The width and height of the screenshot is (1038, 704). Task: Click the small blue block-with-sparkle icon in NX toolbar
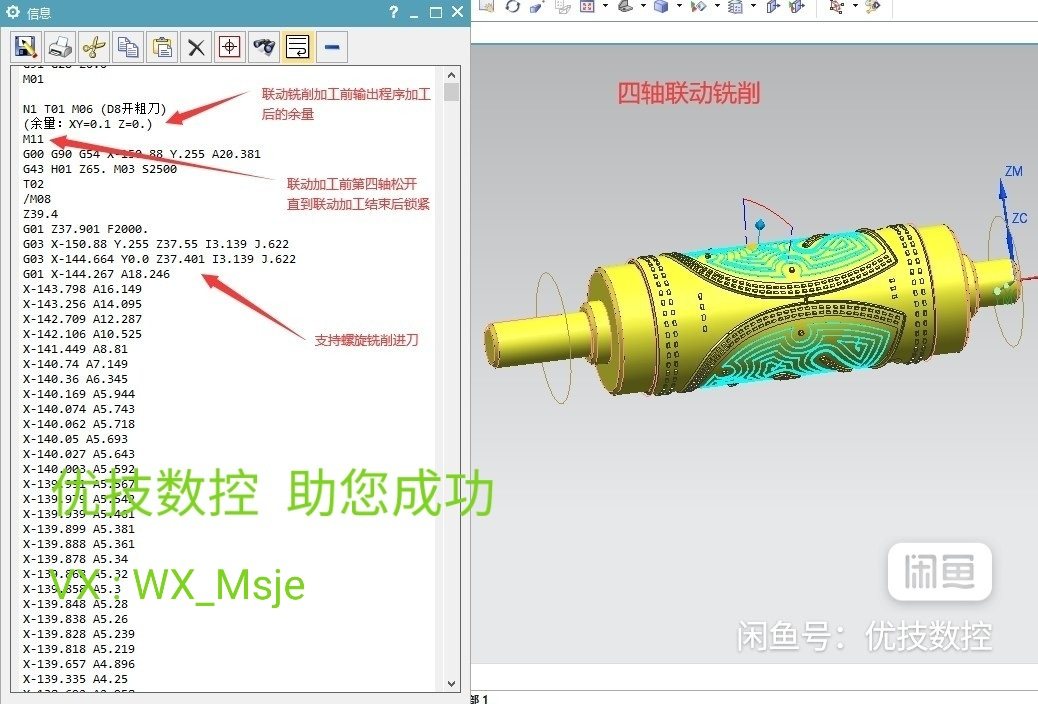click(x=537, y=6)
